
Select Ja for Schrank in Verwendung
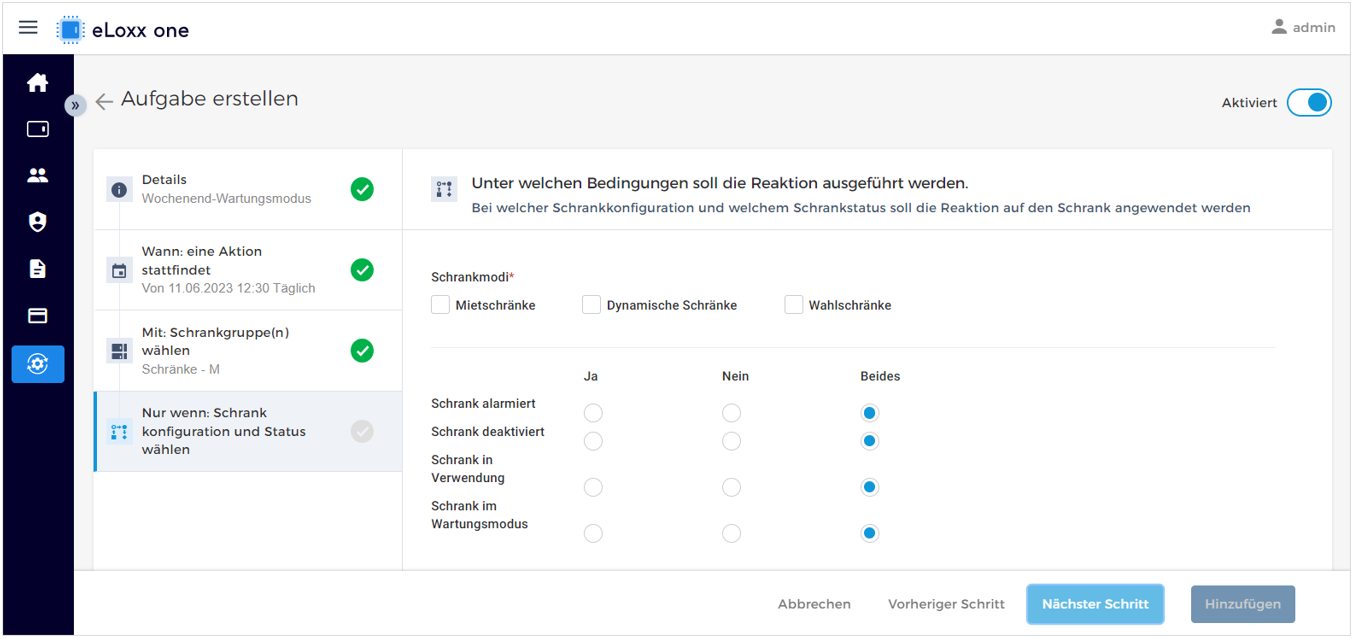(x=593, y=487)
